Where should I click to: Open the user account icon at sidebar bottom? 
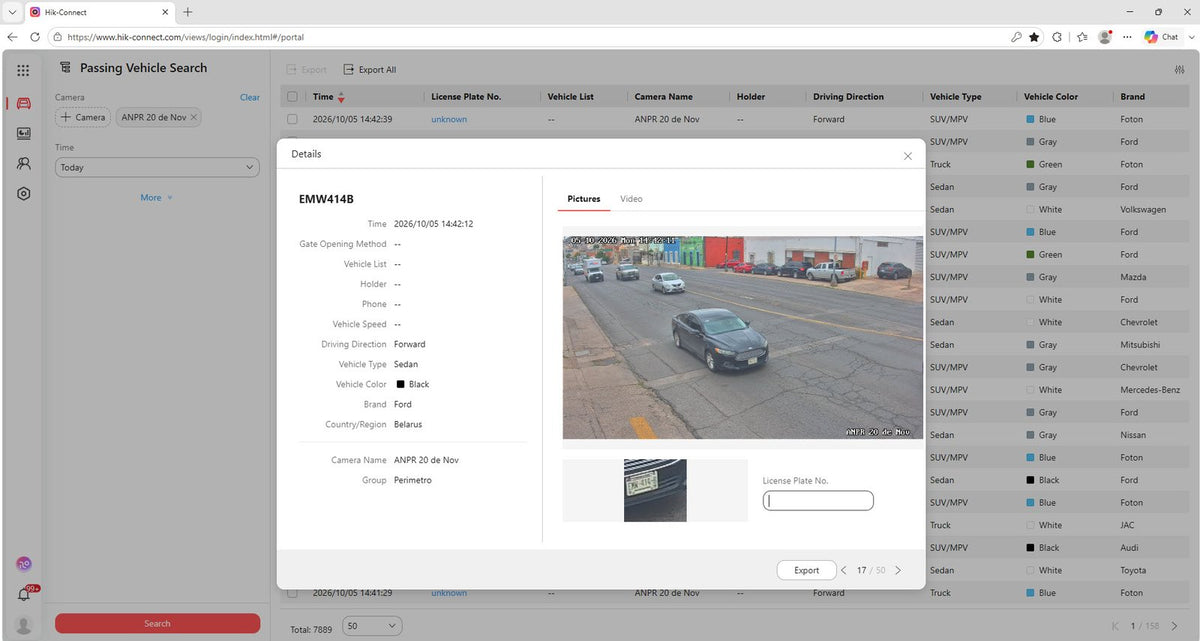coord(23,625)
